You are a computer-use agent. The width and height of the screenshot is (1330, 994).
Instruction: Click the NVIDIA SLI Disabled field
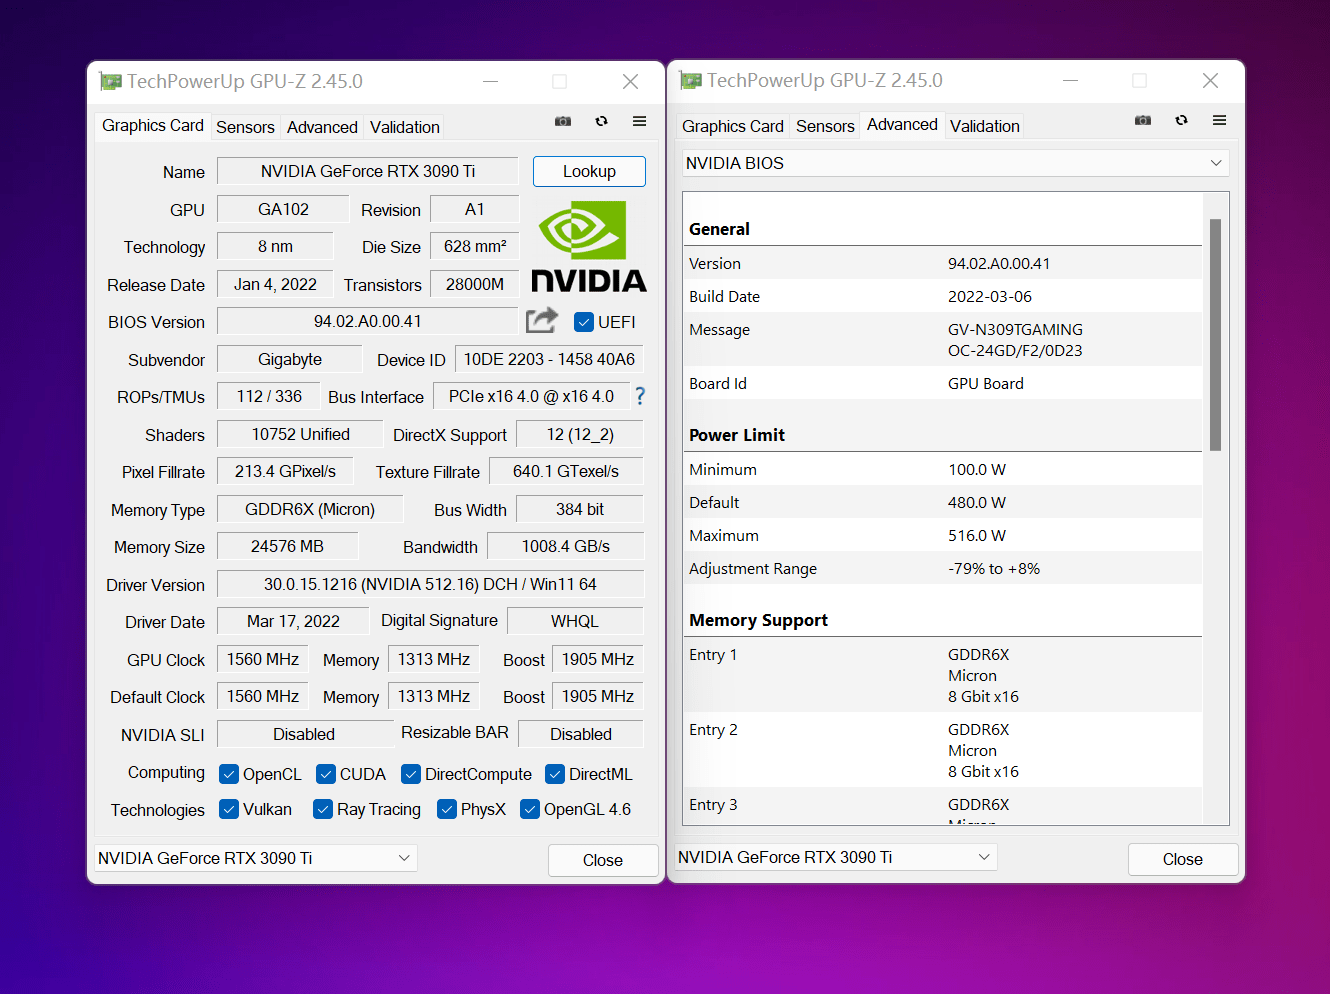305,734
